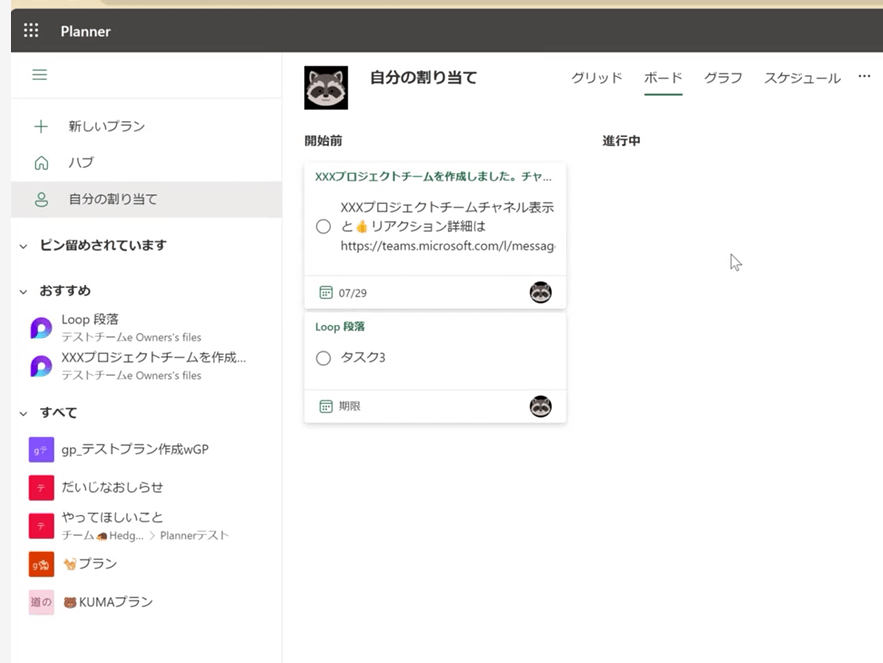Image resolution: width=883 pixels, height=663 pixels.
Task: Mark XXXプロジェクトチームチャネル task complete
Action: point(323,226)
